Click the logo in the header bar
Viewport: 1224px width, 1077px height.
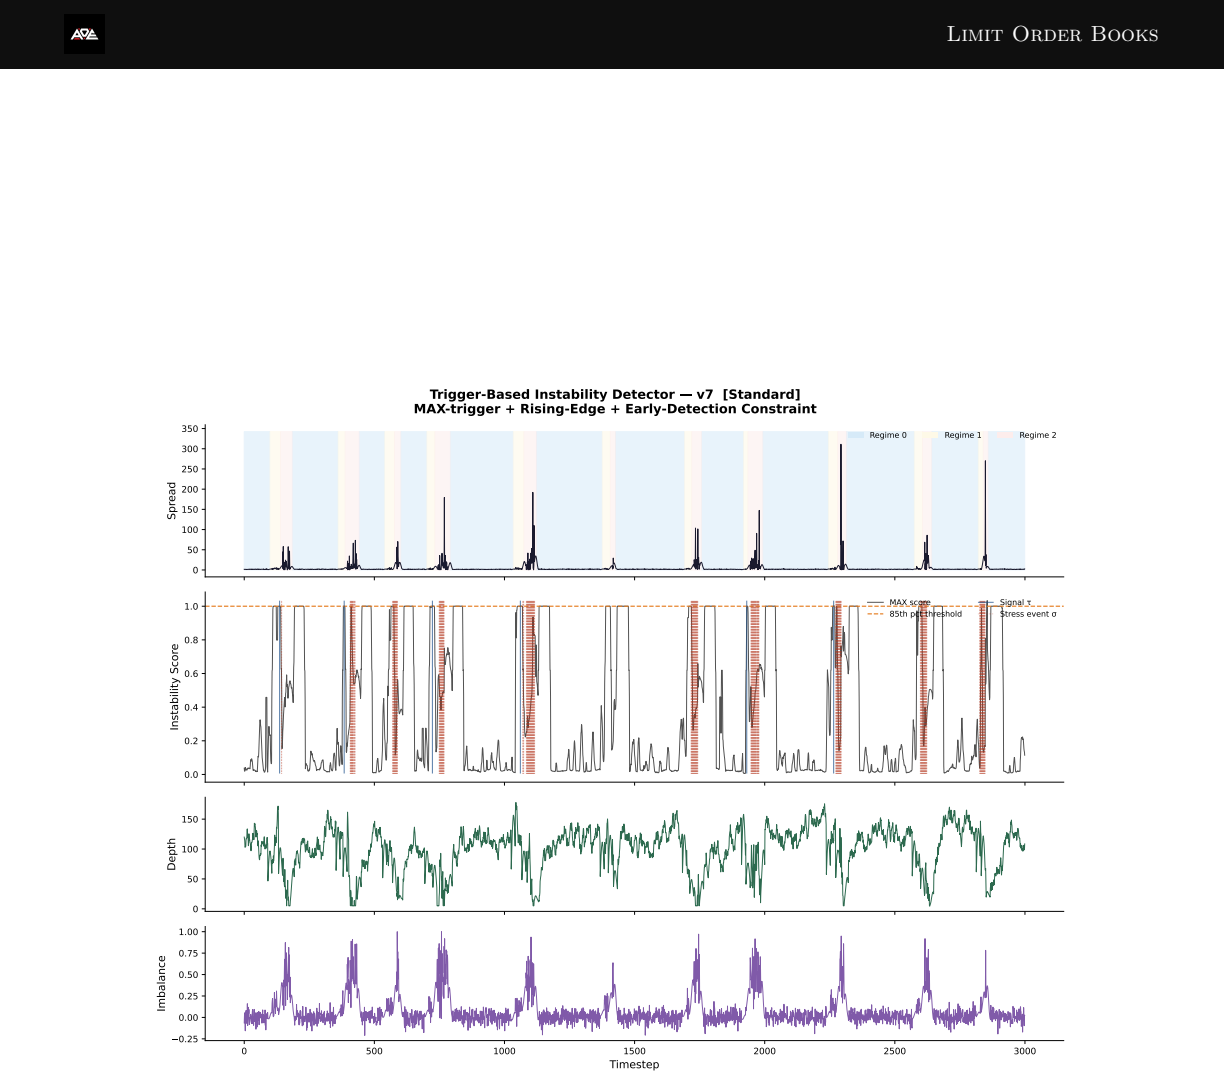point(84,34)
